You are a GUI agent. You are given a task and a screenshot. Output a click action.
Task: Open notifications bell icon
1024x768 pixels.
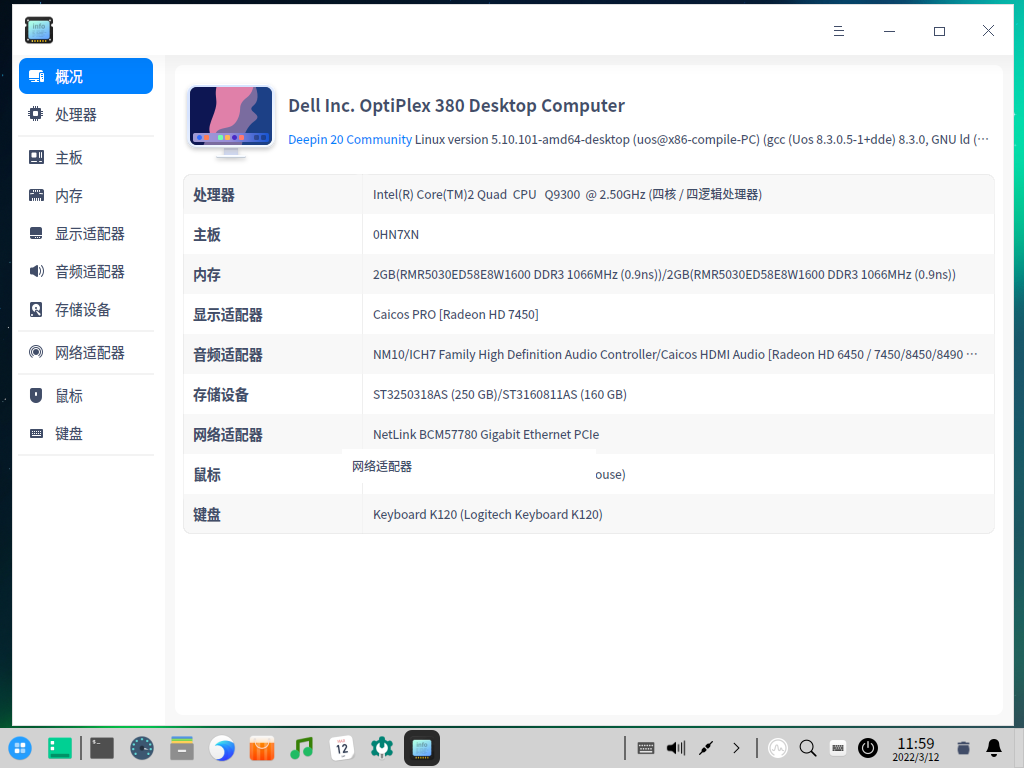[x=994, y=748]
